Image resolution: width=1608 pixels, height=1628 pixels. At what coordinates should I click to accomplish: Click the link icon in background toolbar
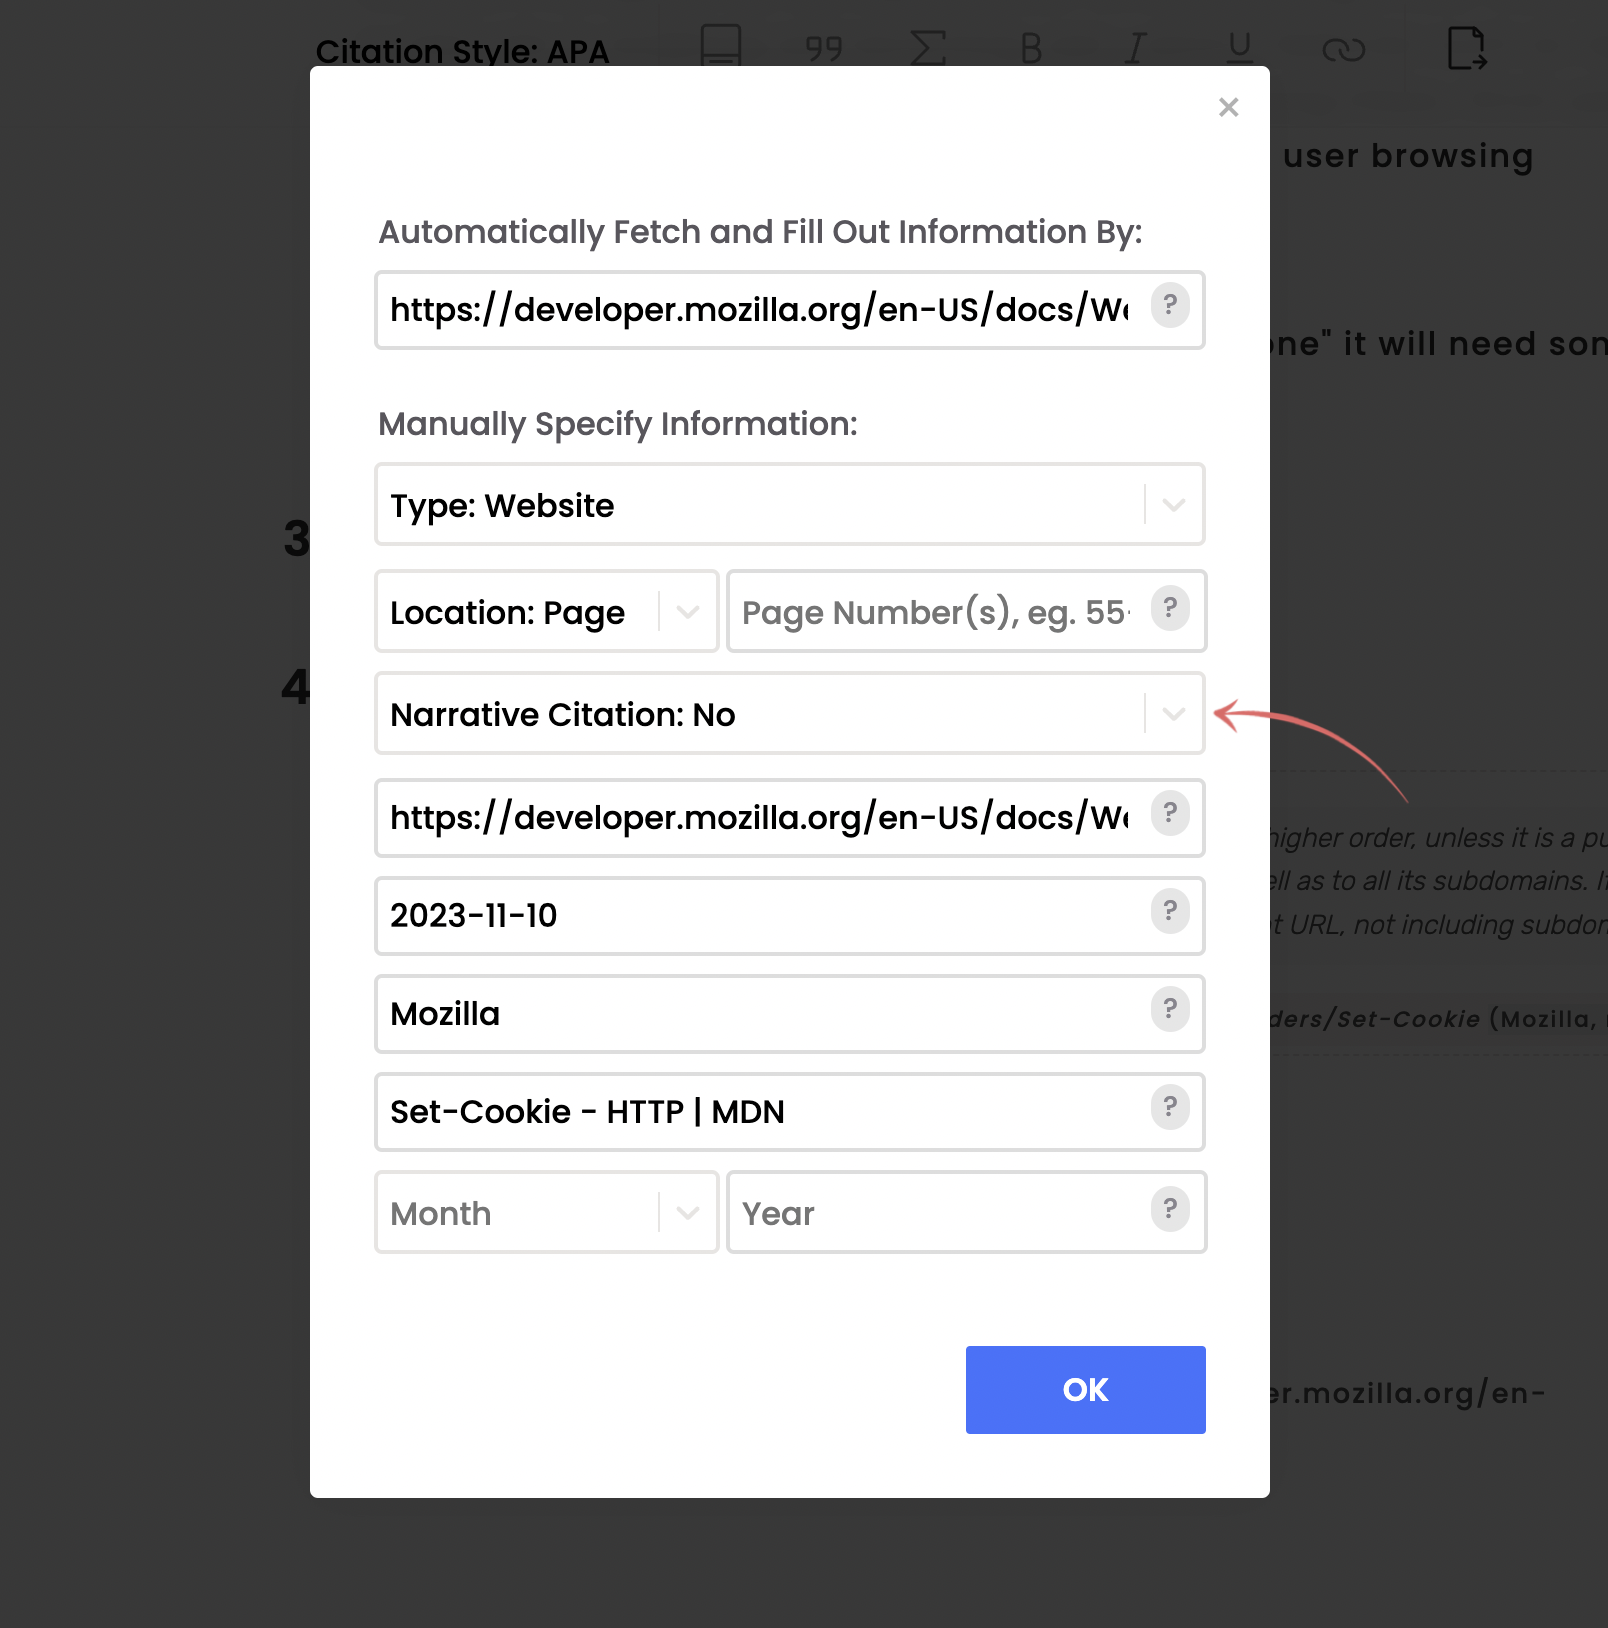tap(1344, 50)
